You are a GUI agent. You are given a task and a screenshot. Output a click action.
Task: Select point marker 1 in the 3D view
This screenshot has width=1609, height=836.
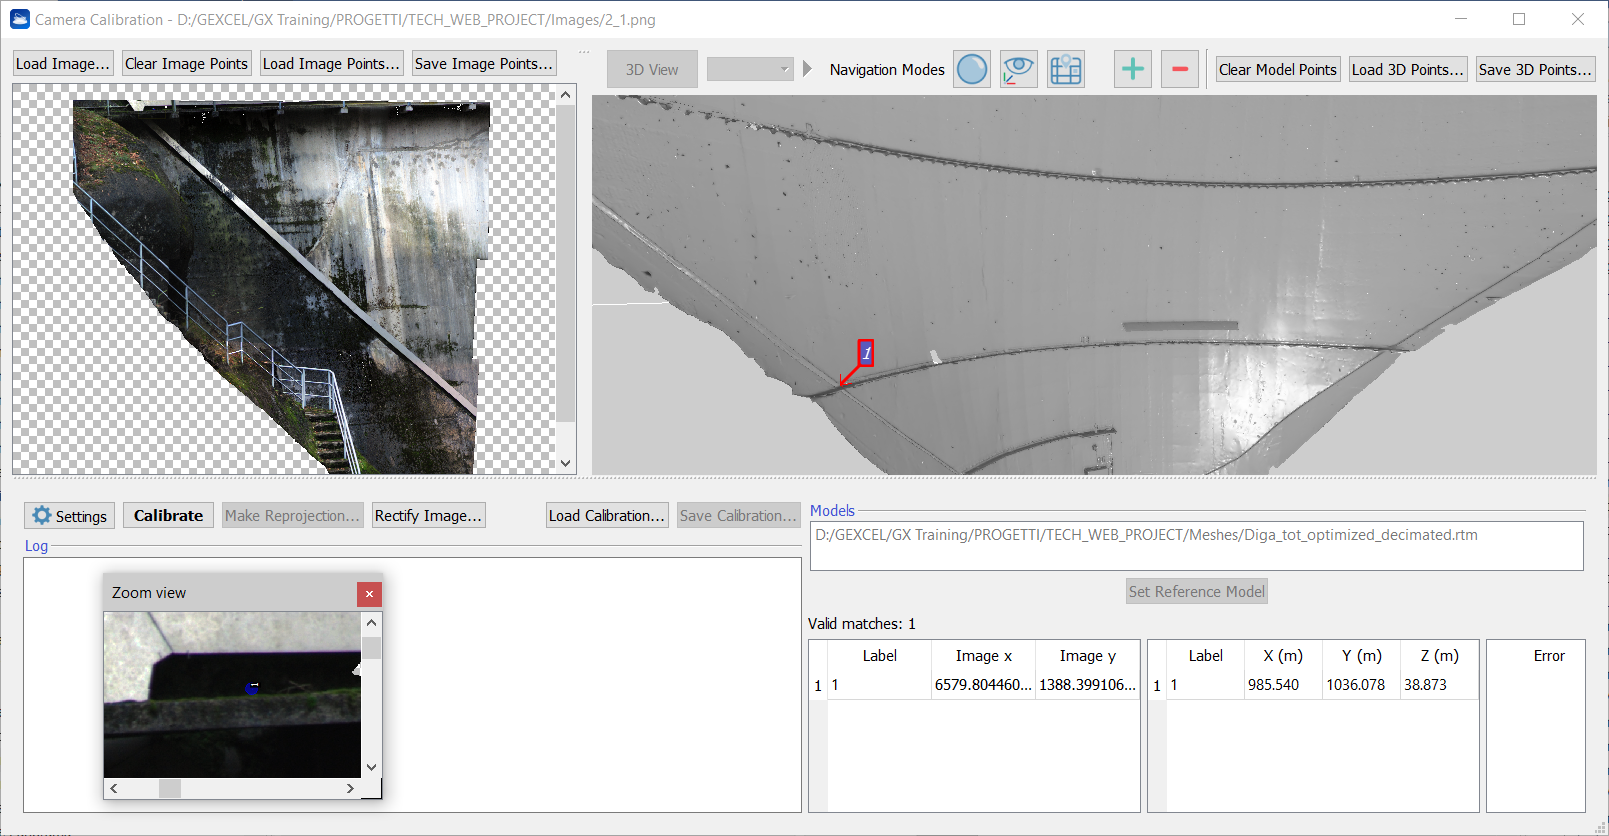click(x=866, y=353)
